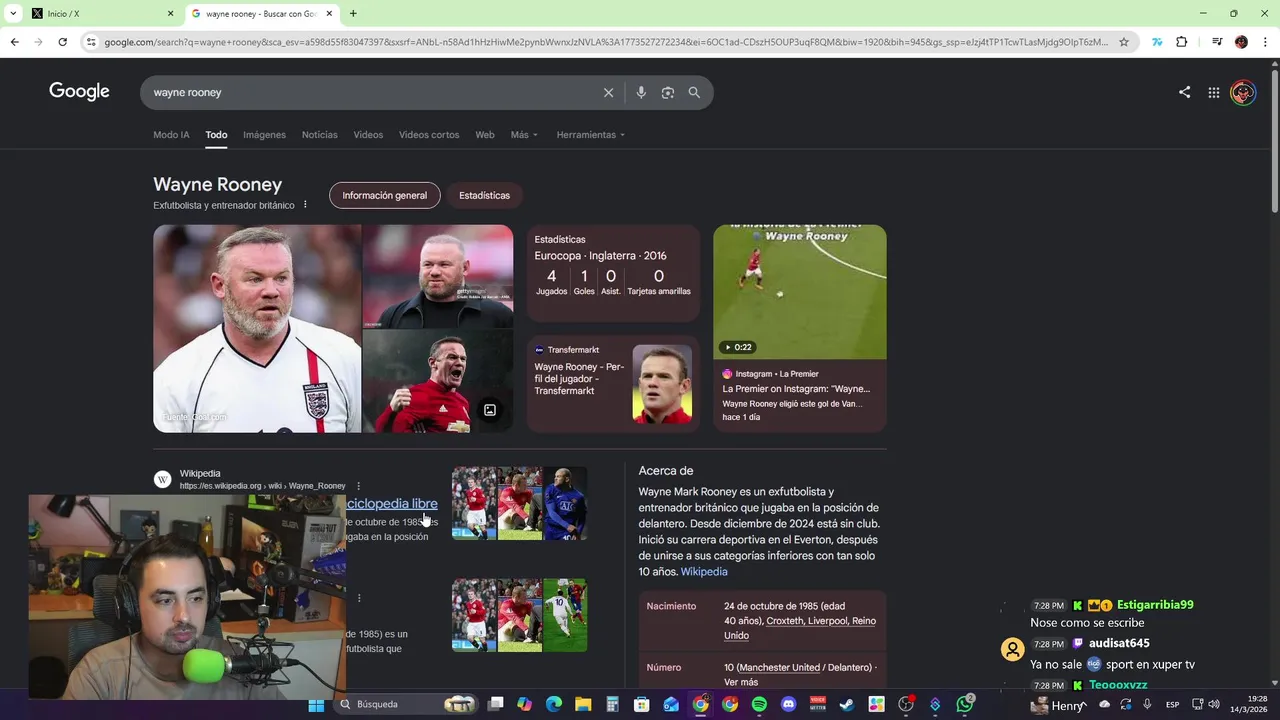
Task: Open the share icon near Google apps
Action: tap(1184, 92)
